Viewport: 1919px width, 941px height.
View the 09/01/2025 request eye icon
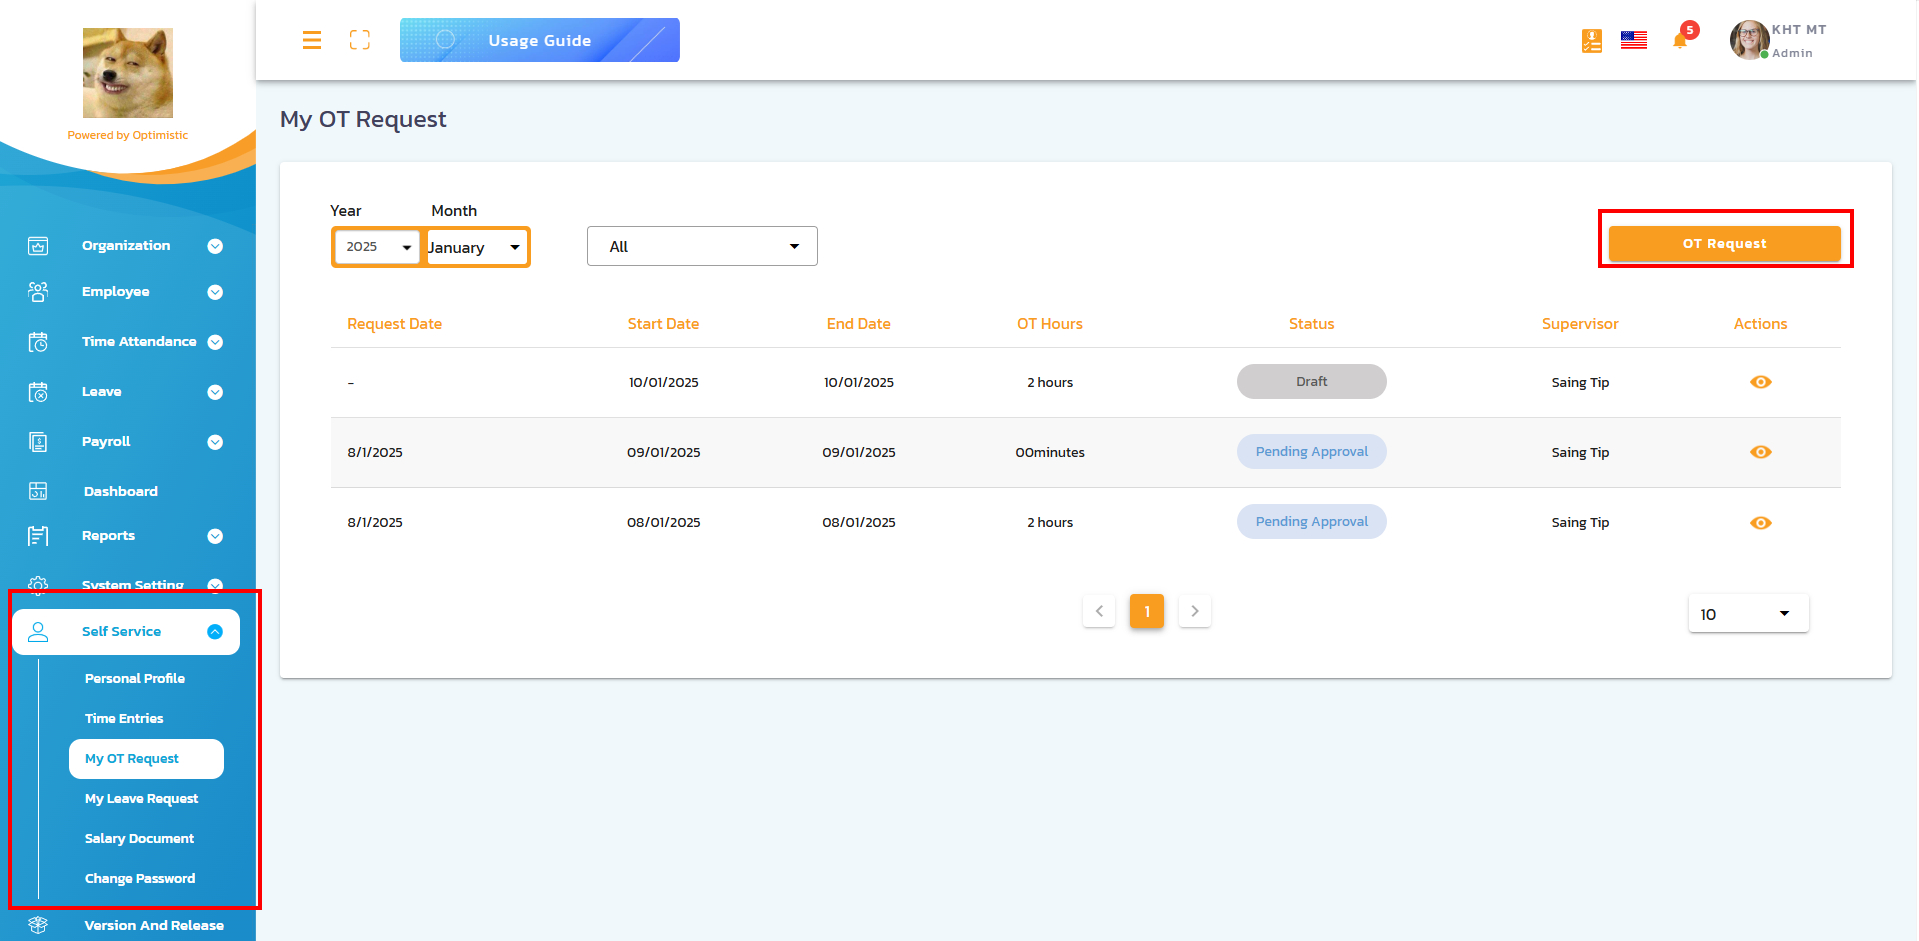(x=1760, y=452)
